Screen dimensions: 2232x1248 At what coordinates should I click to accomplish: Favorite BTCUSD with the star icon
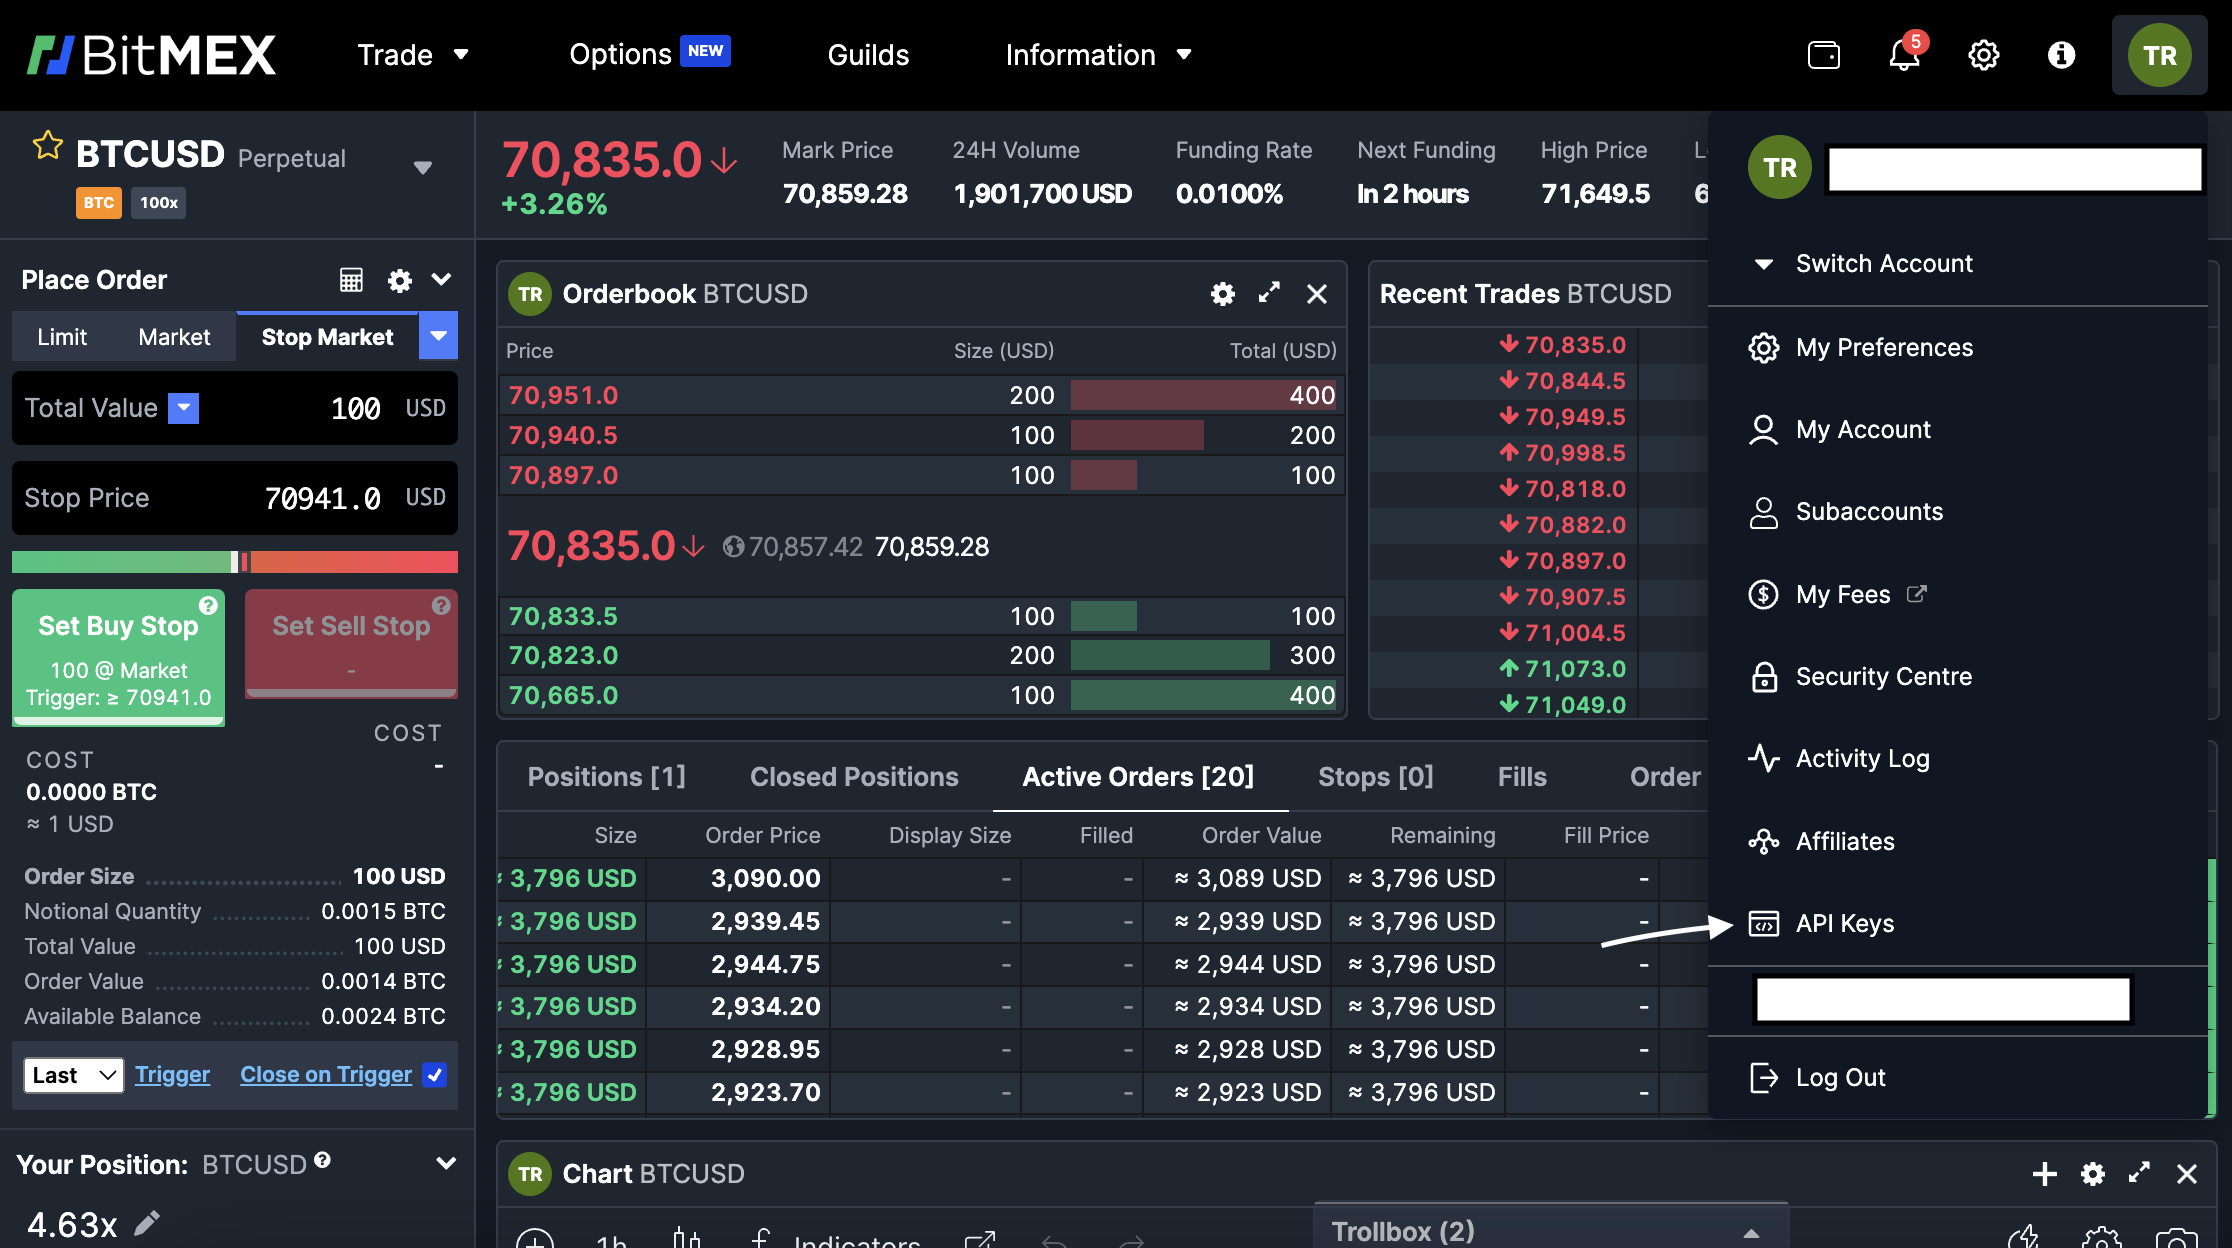47,146
